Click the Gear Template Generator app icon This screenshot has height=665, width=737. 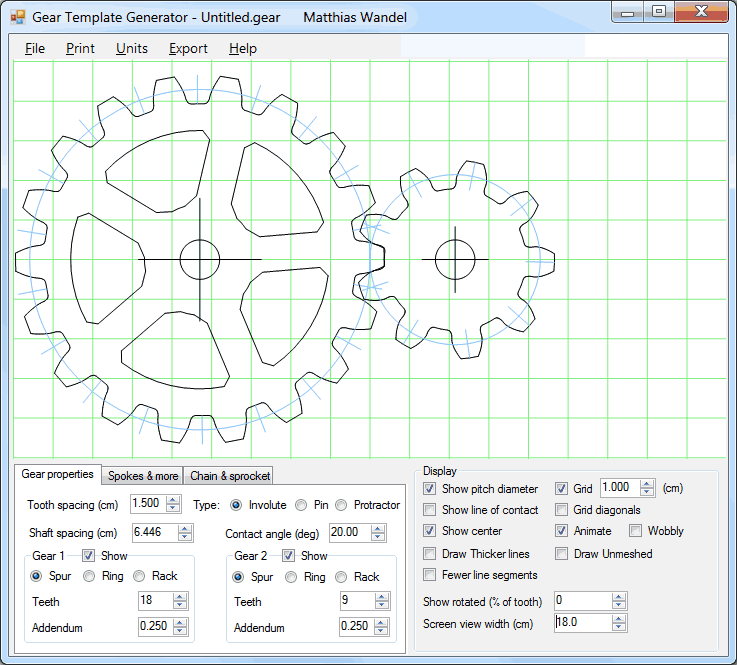[18, 17]
